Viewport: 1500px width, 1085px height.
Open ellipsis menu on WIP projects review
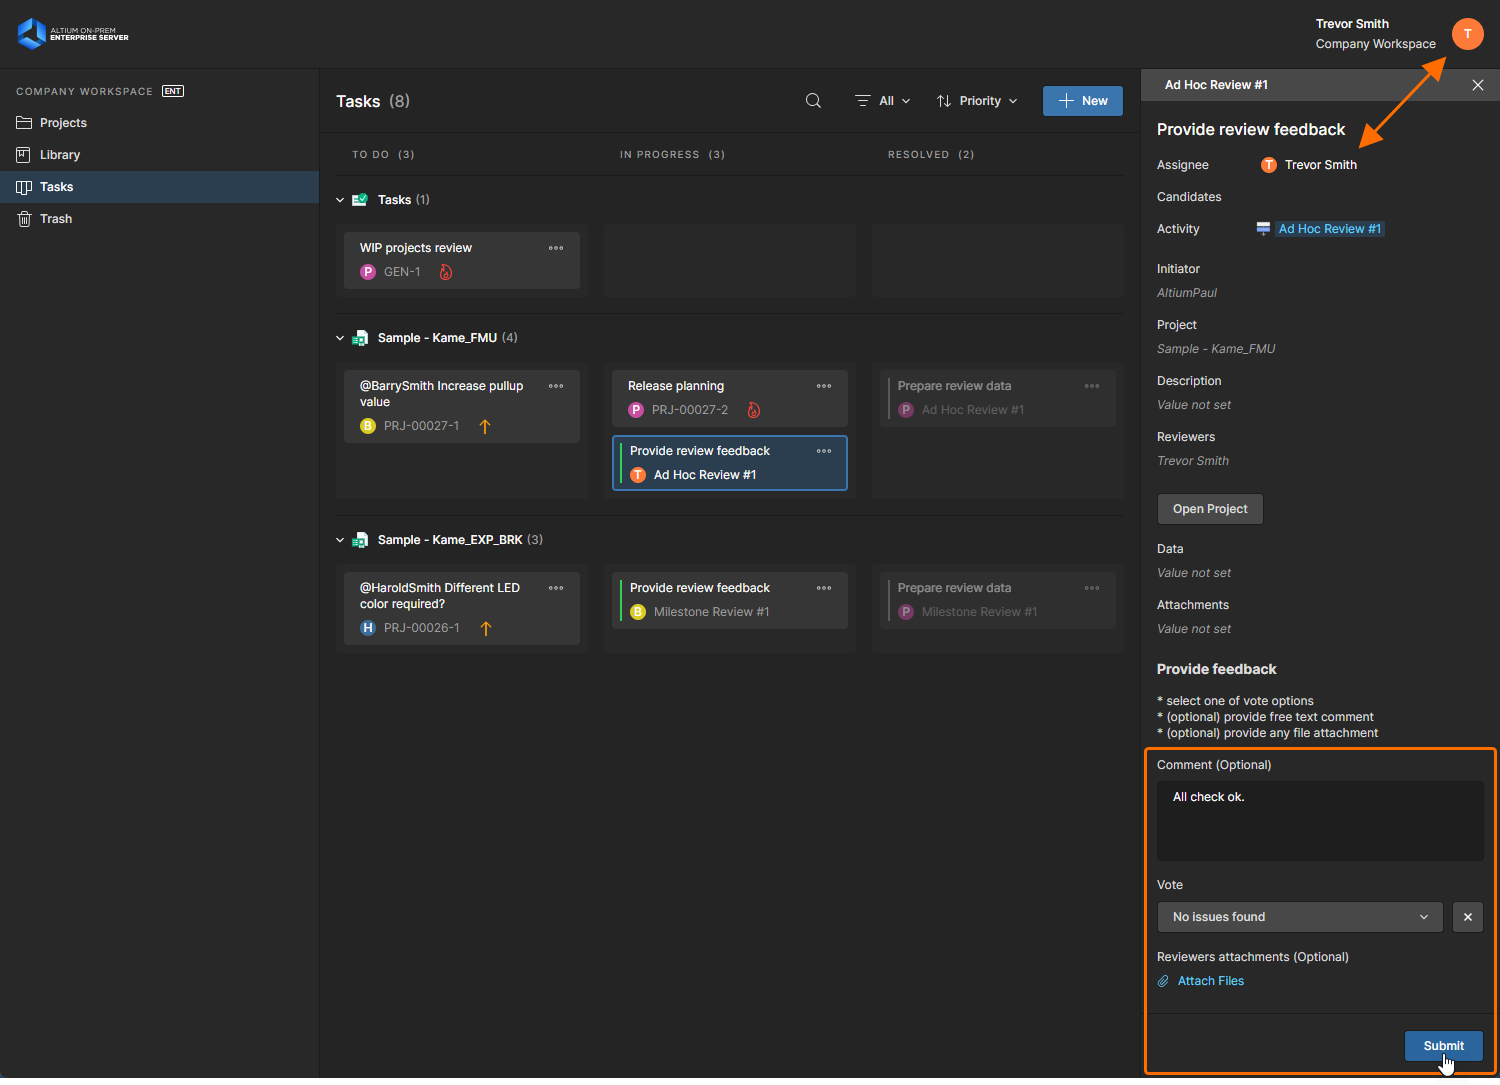tap(556, 248)
